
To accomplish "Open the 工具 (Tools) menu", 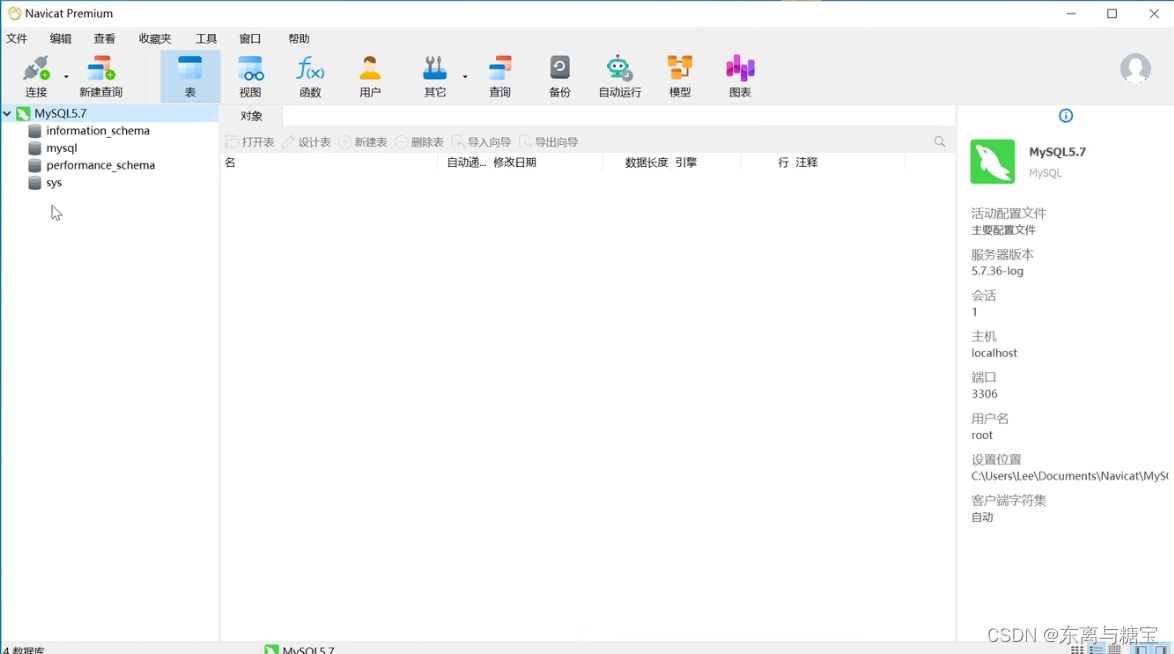I will coord(206,38).
